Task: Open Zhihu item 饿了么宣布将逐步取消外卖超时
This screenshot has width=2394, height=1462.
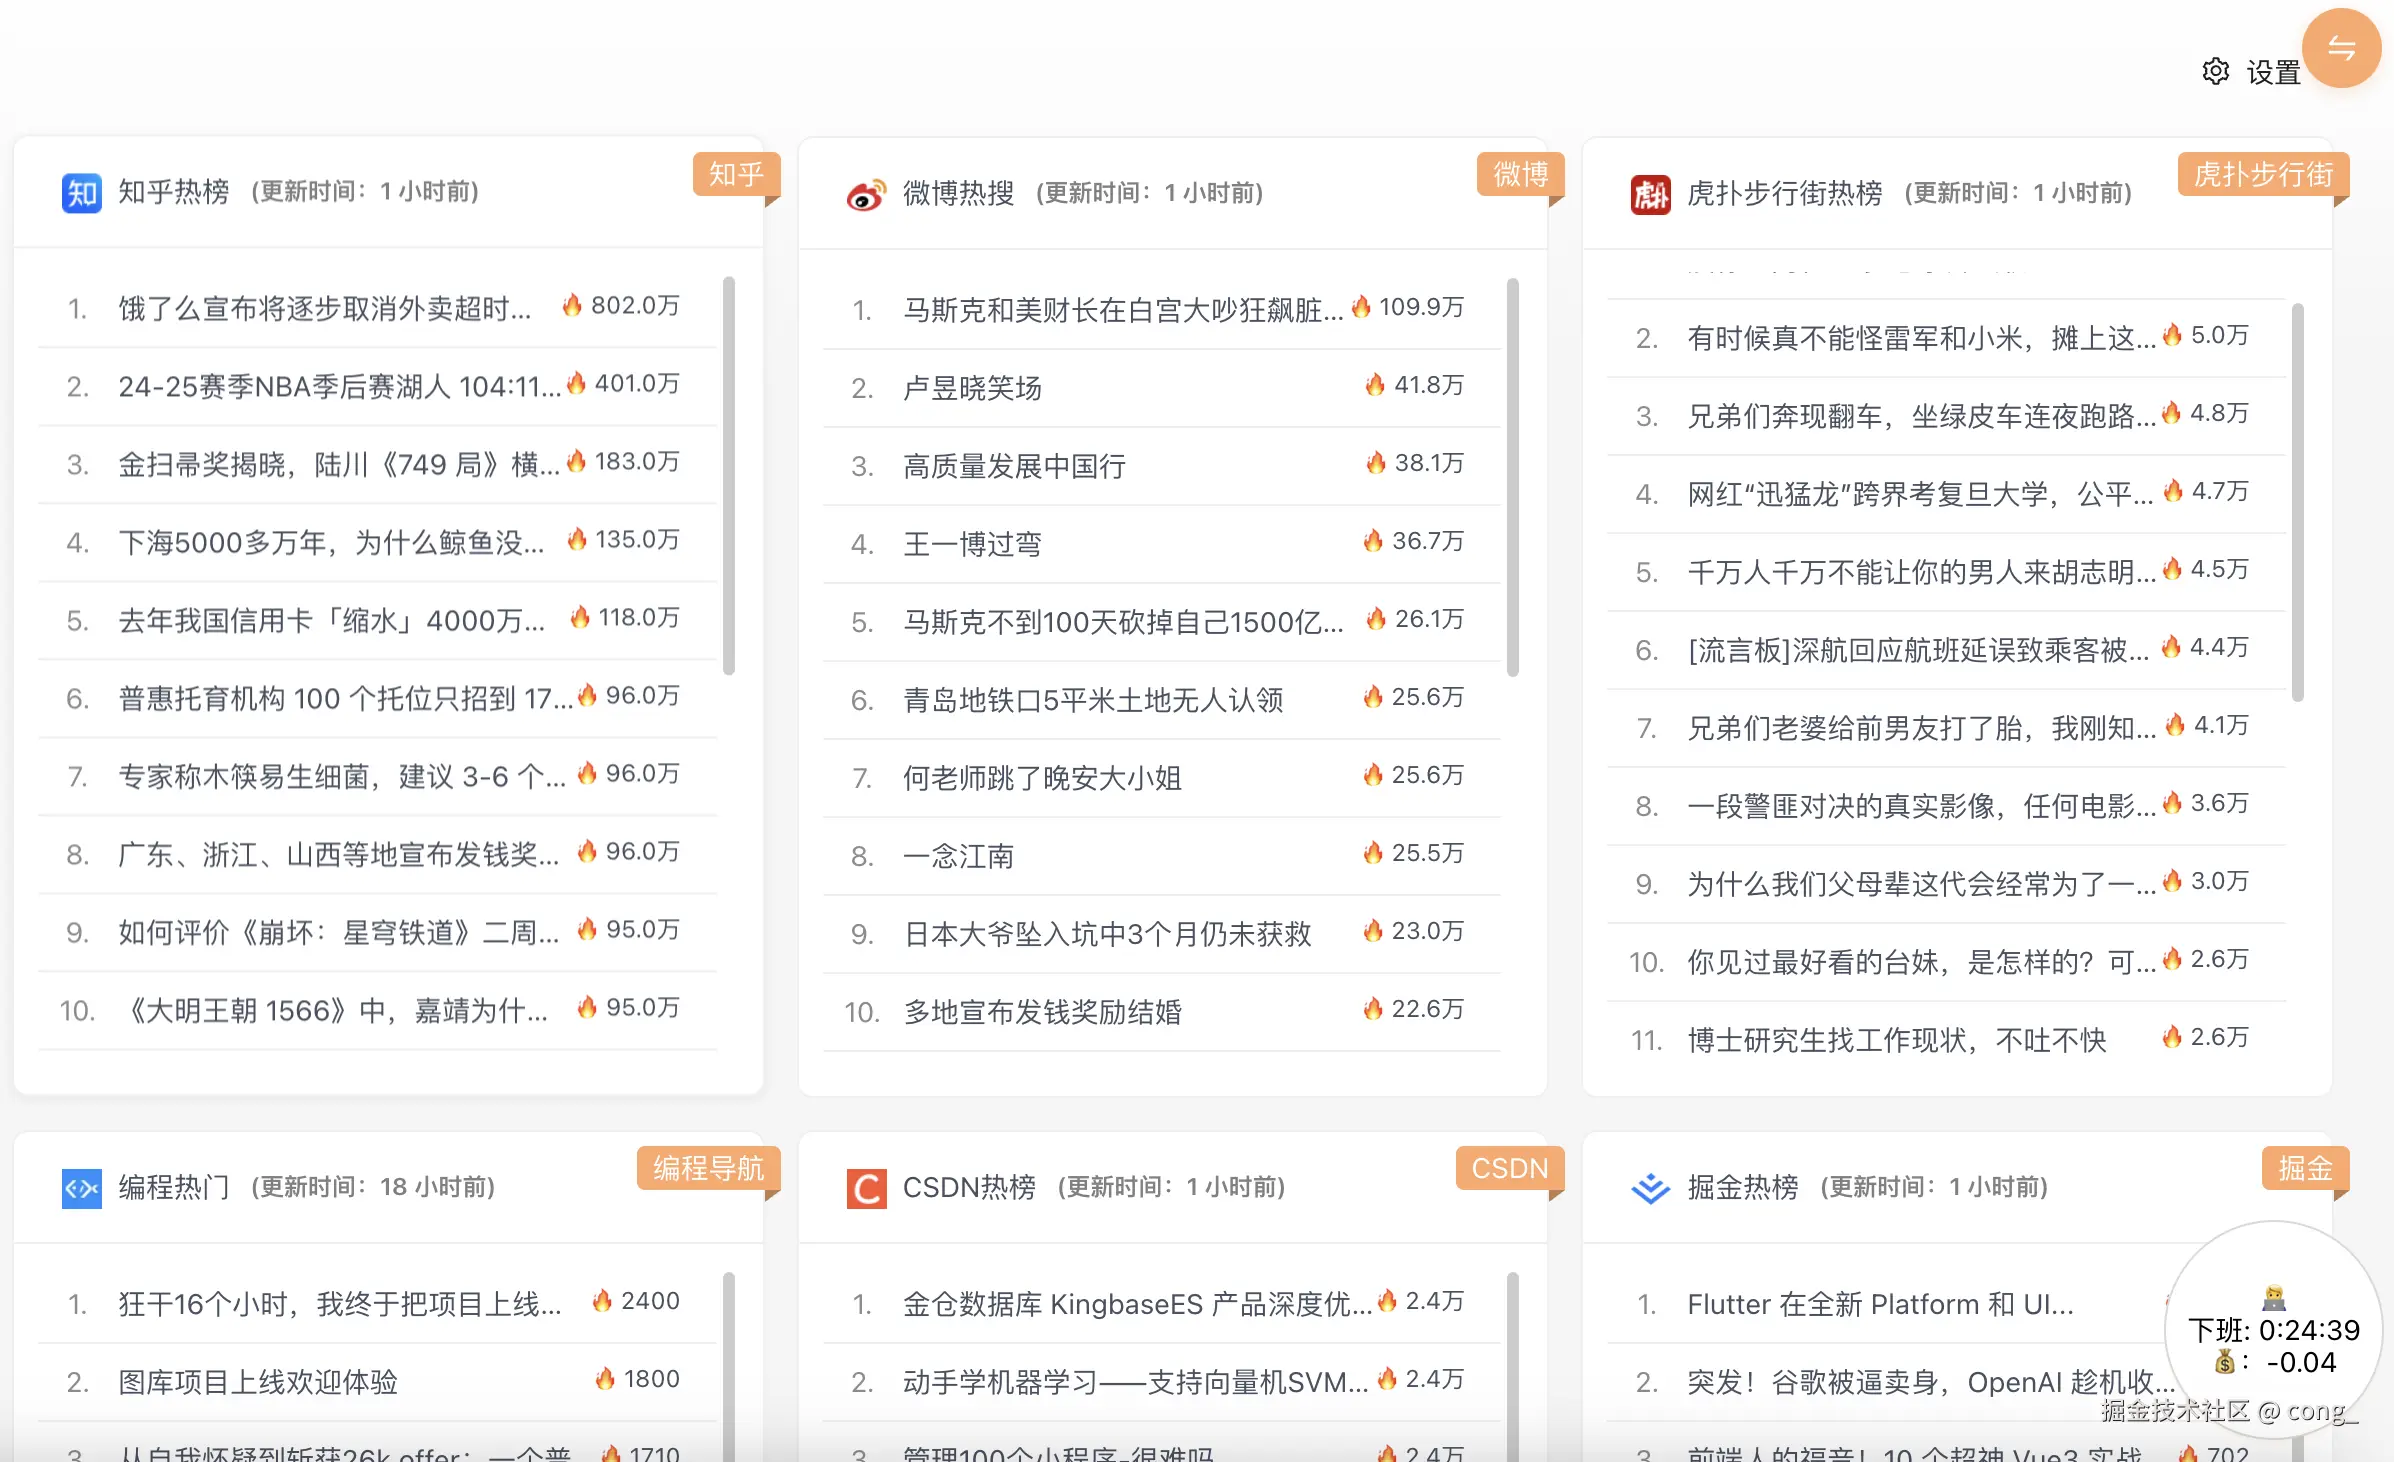Action: 324,308
